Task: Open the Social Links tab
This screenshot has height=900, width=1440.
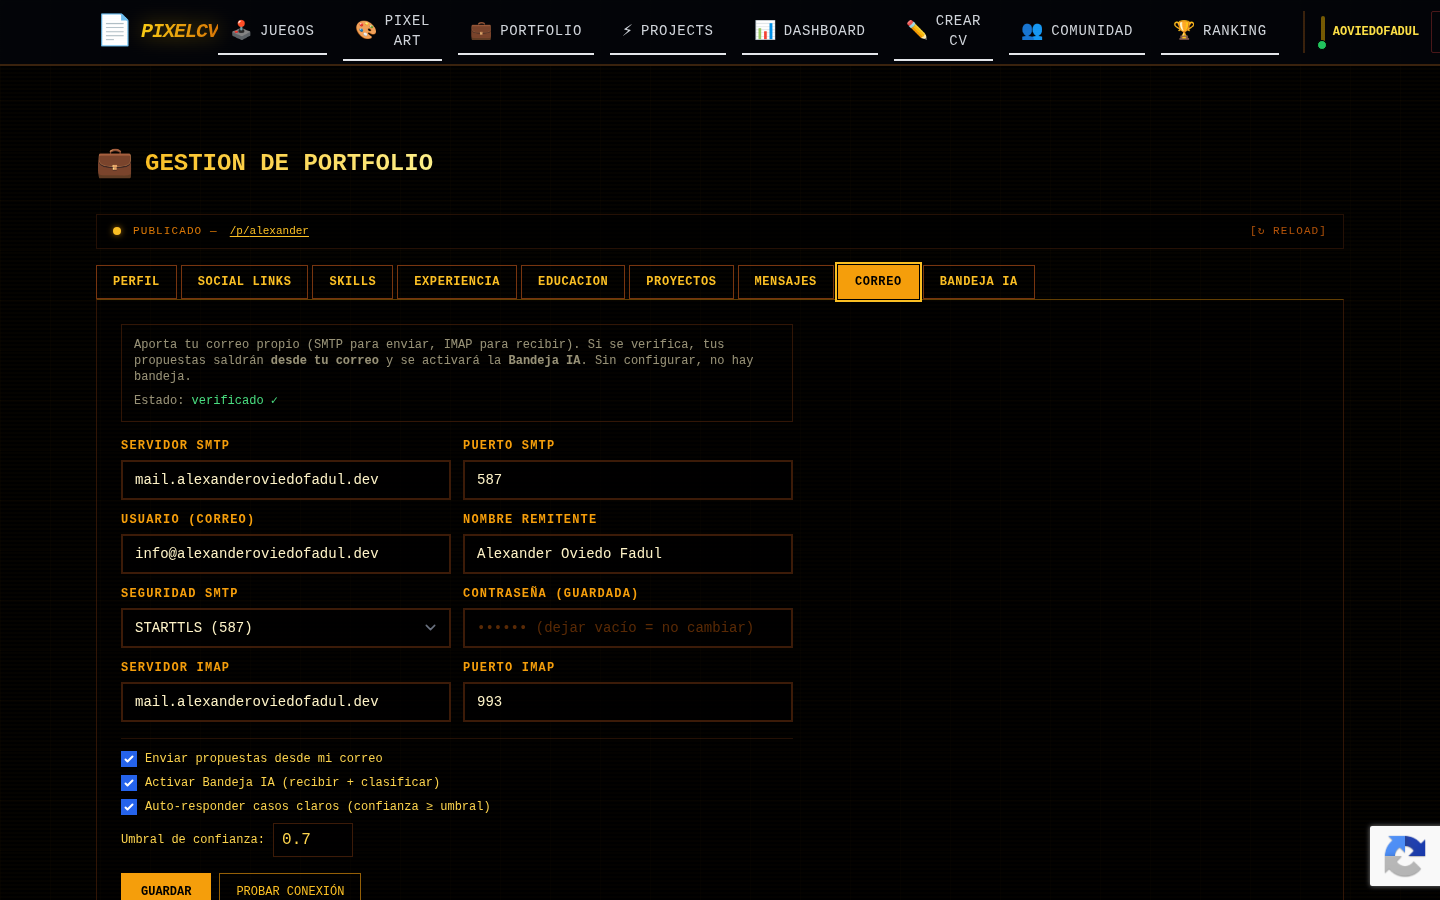Action: pyautogui.click(x=244, y=282)
